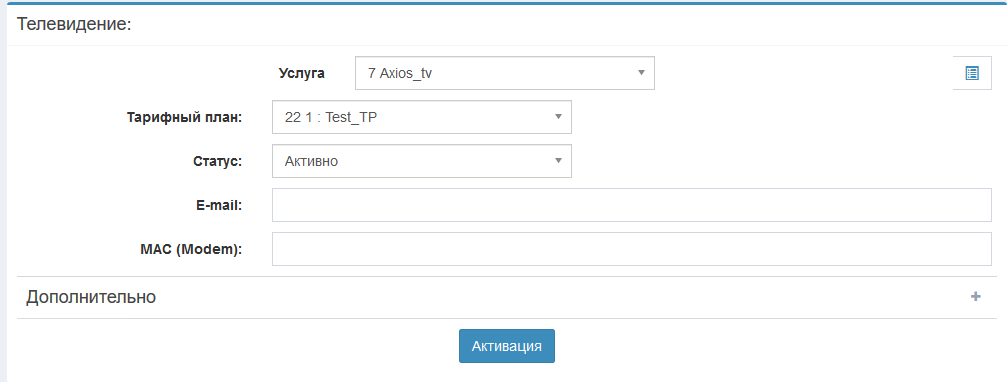Viewport: 1007px width, 382px height.
Task: Focus the E-mail input field
Action: [x=632, y=205]
